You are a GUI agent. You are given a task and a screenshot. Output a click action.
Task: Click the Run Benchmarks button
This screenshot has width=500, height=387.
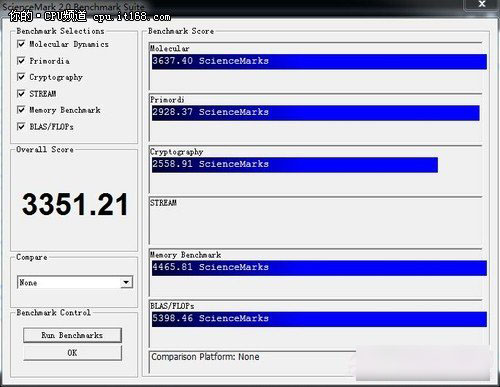tap(72, 335)
